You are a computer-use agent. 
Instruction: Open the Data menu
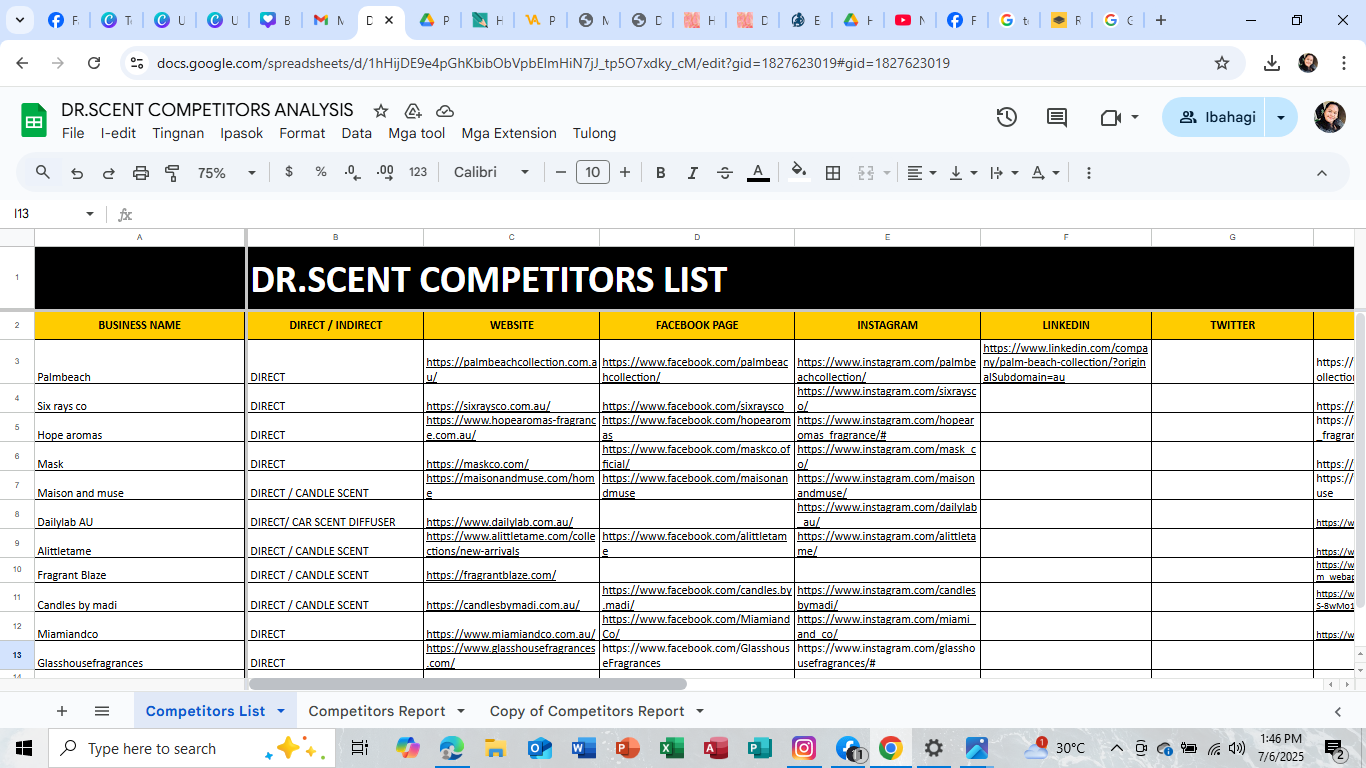pyautogui.click(x=357, y=133)
